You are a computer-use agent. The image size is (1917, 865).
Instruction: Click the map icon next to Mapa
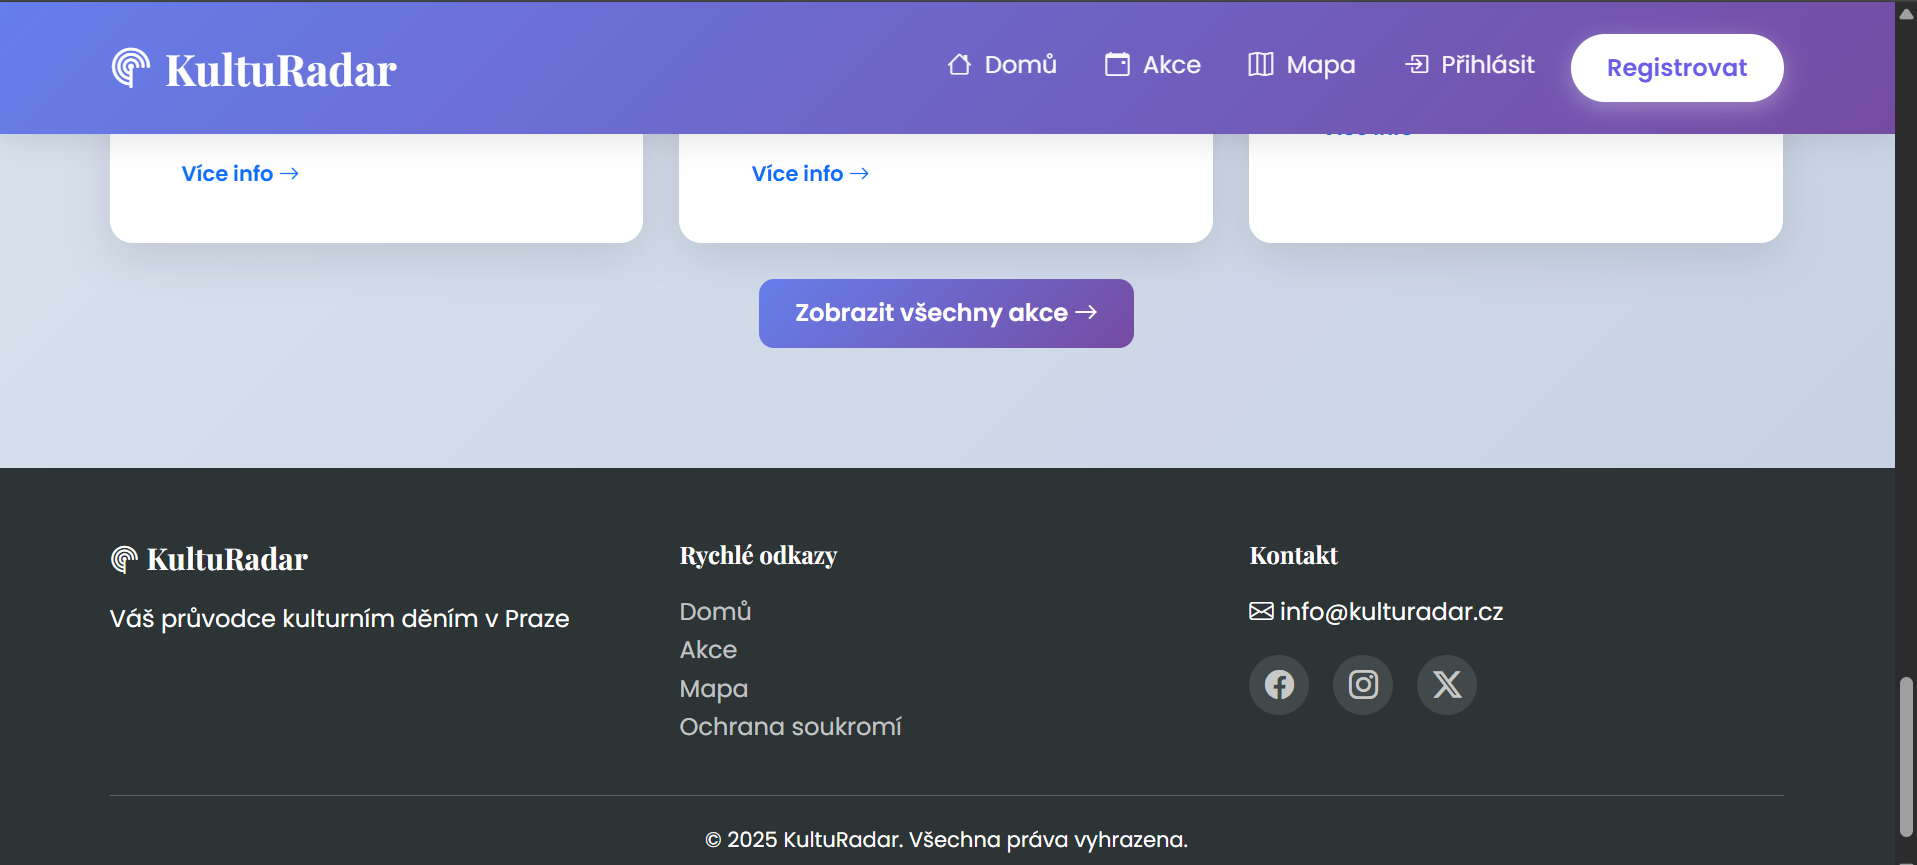tap(1261, 65)
